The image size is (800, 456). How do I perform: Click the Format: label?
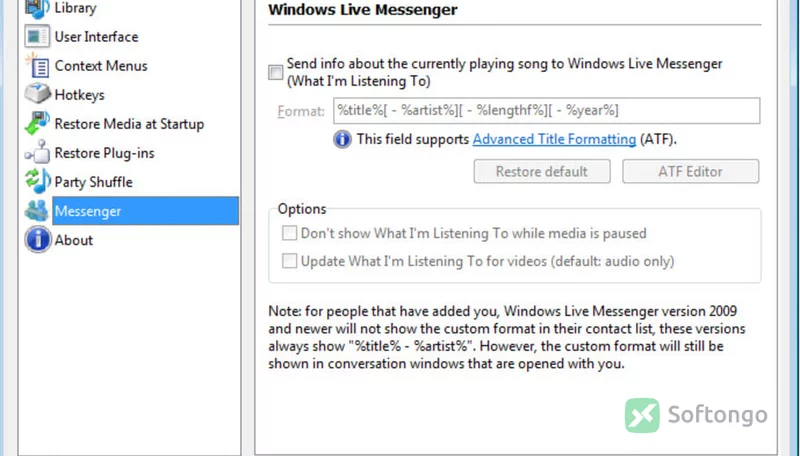click(x=301, y=111)
